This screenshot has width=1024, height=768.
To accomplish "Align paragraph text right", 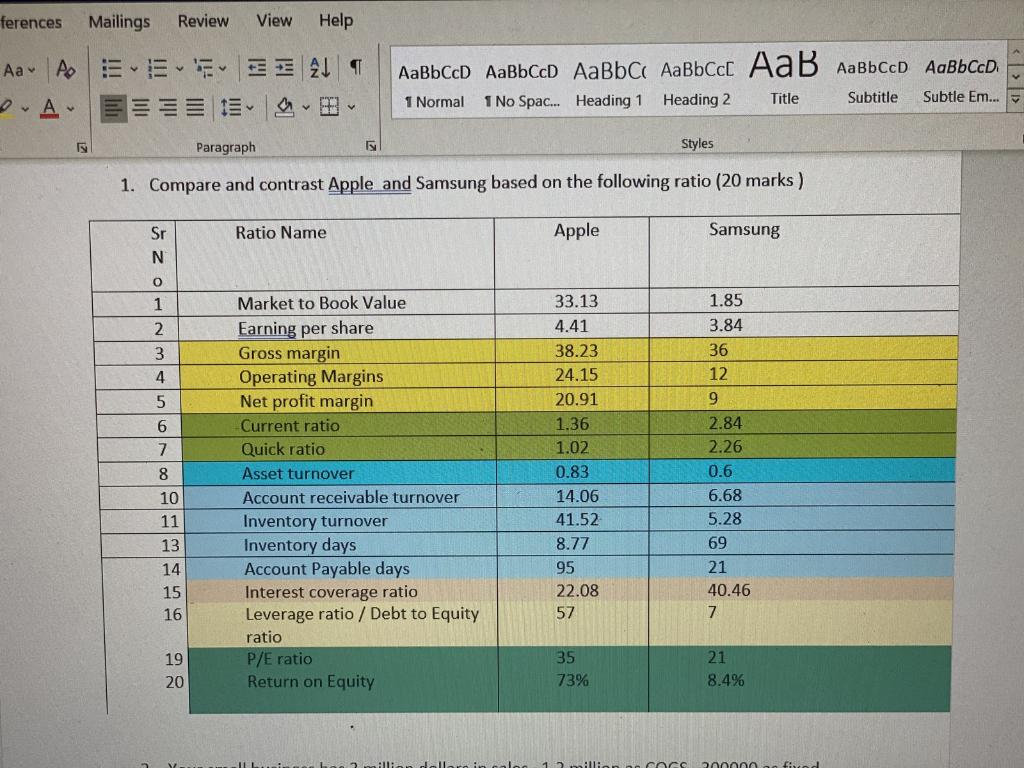I will [x=168, y=107].
